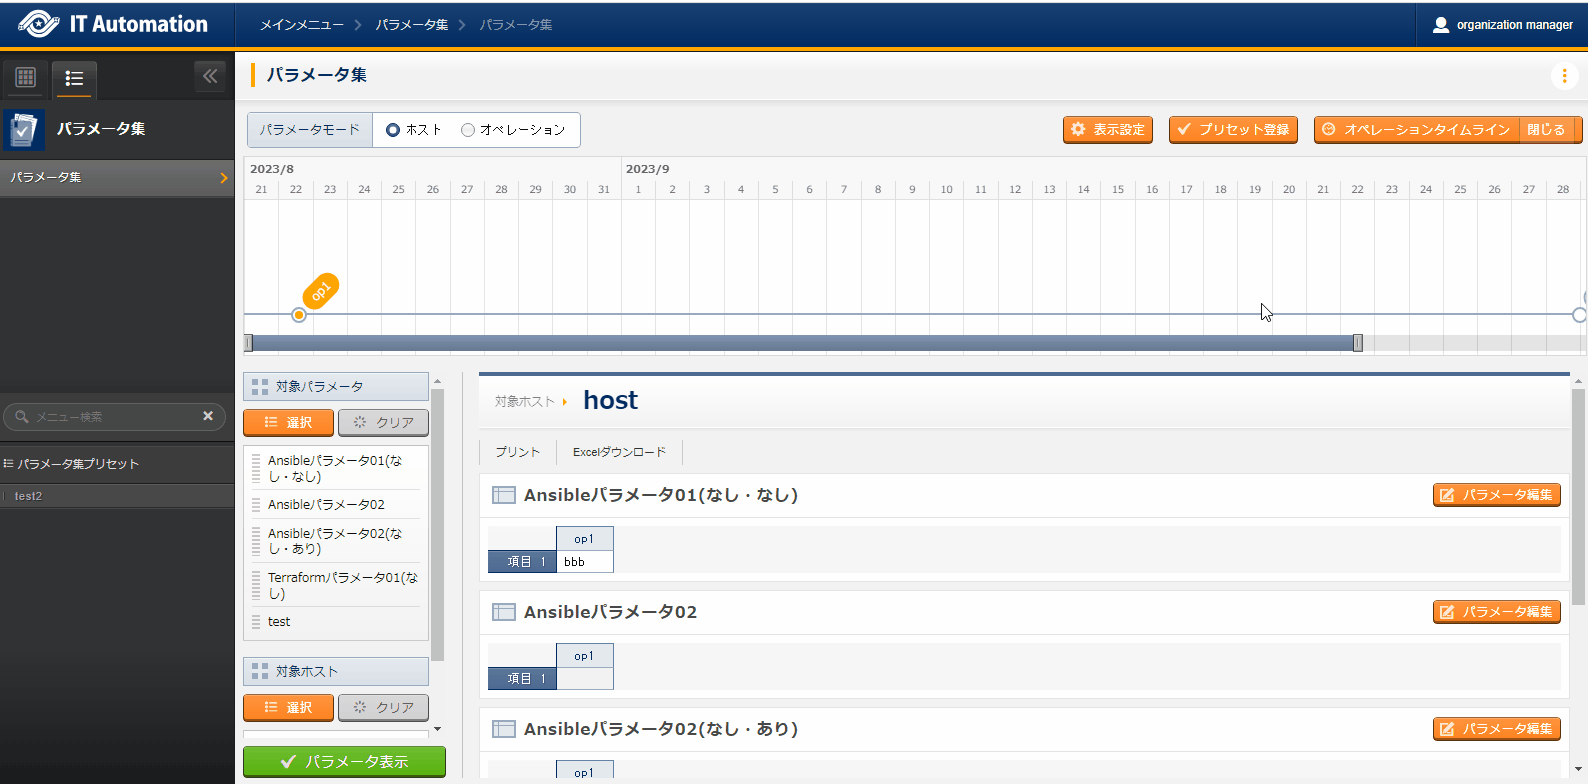Open the vertical three-dot options menu
The width and height of the screenshot is (1588, 784).
pos(1564,76)
